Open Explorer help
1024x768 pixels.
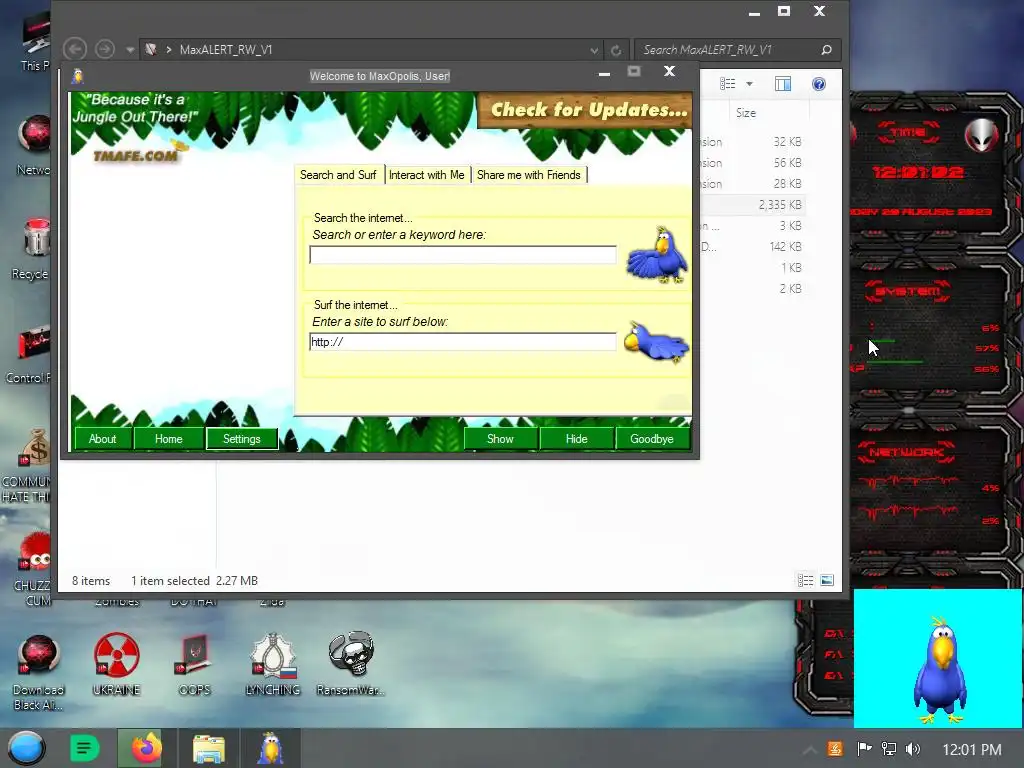coord(819,84)
